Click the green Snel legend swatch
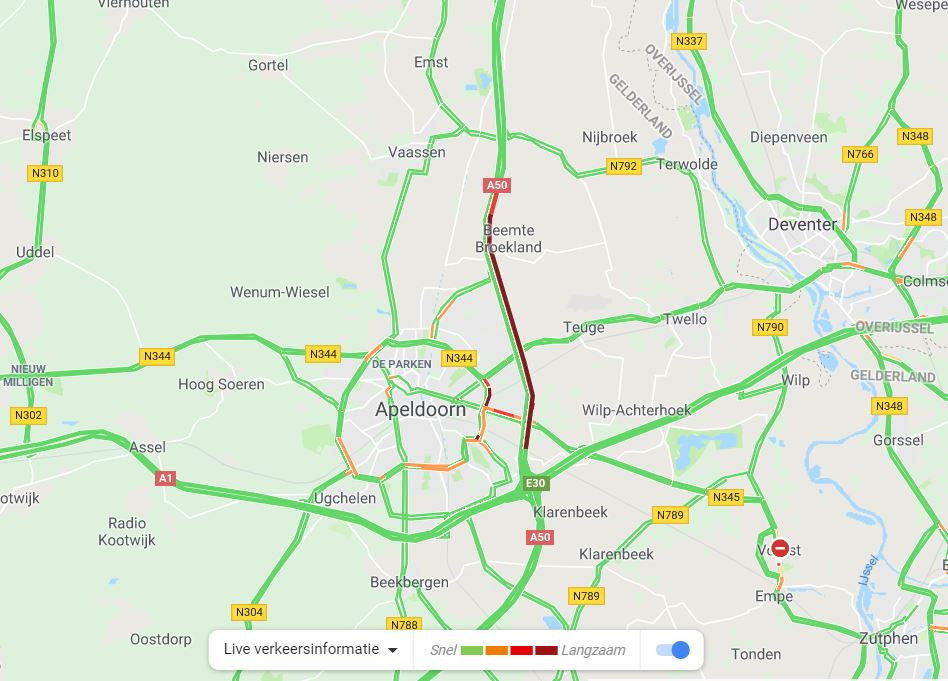This screenshot has width=948, height=681. 472,651
